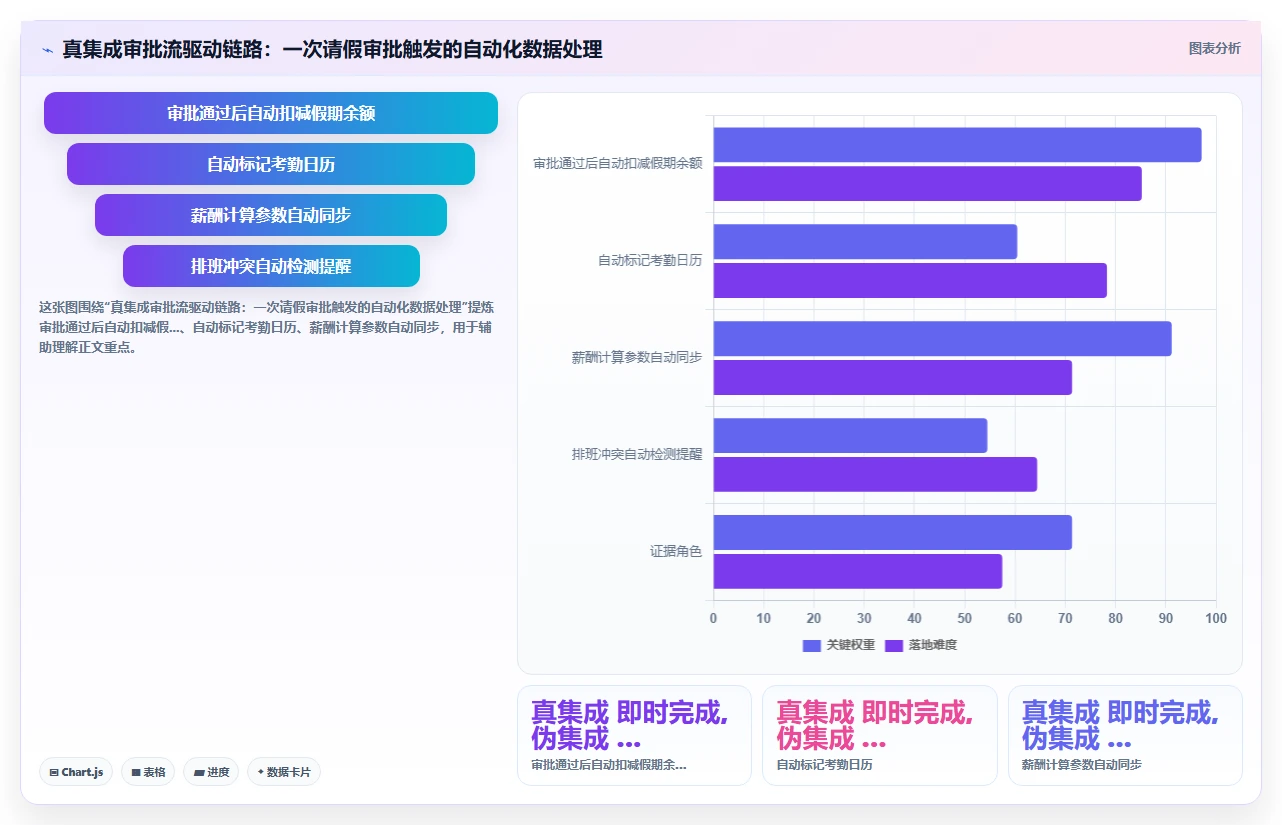Open the blue card captioned 薪酬计算参数自动同步

coord(1125,735)
